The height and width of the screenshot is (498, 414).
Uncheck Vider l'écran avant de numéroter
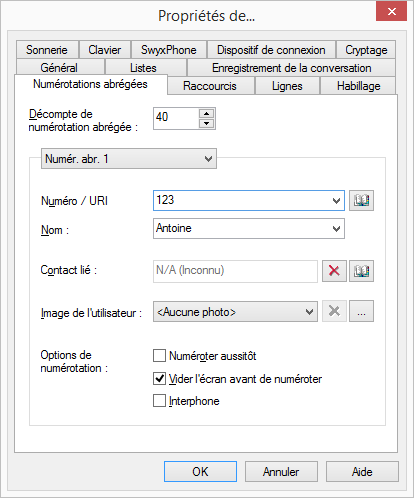(x=159, y=379)
